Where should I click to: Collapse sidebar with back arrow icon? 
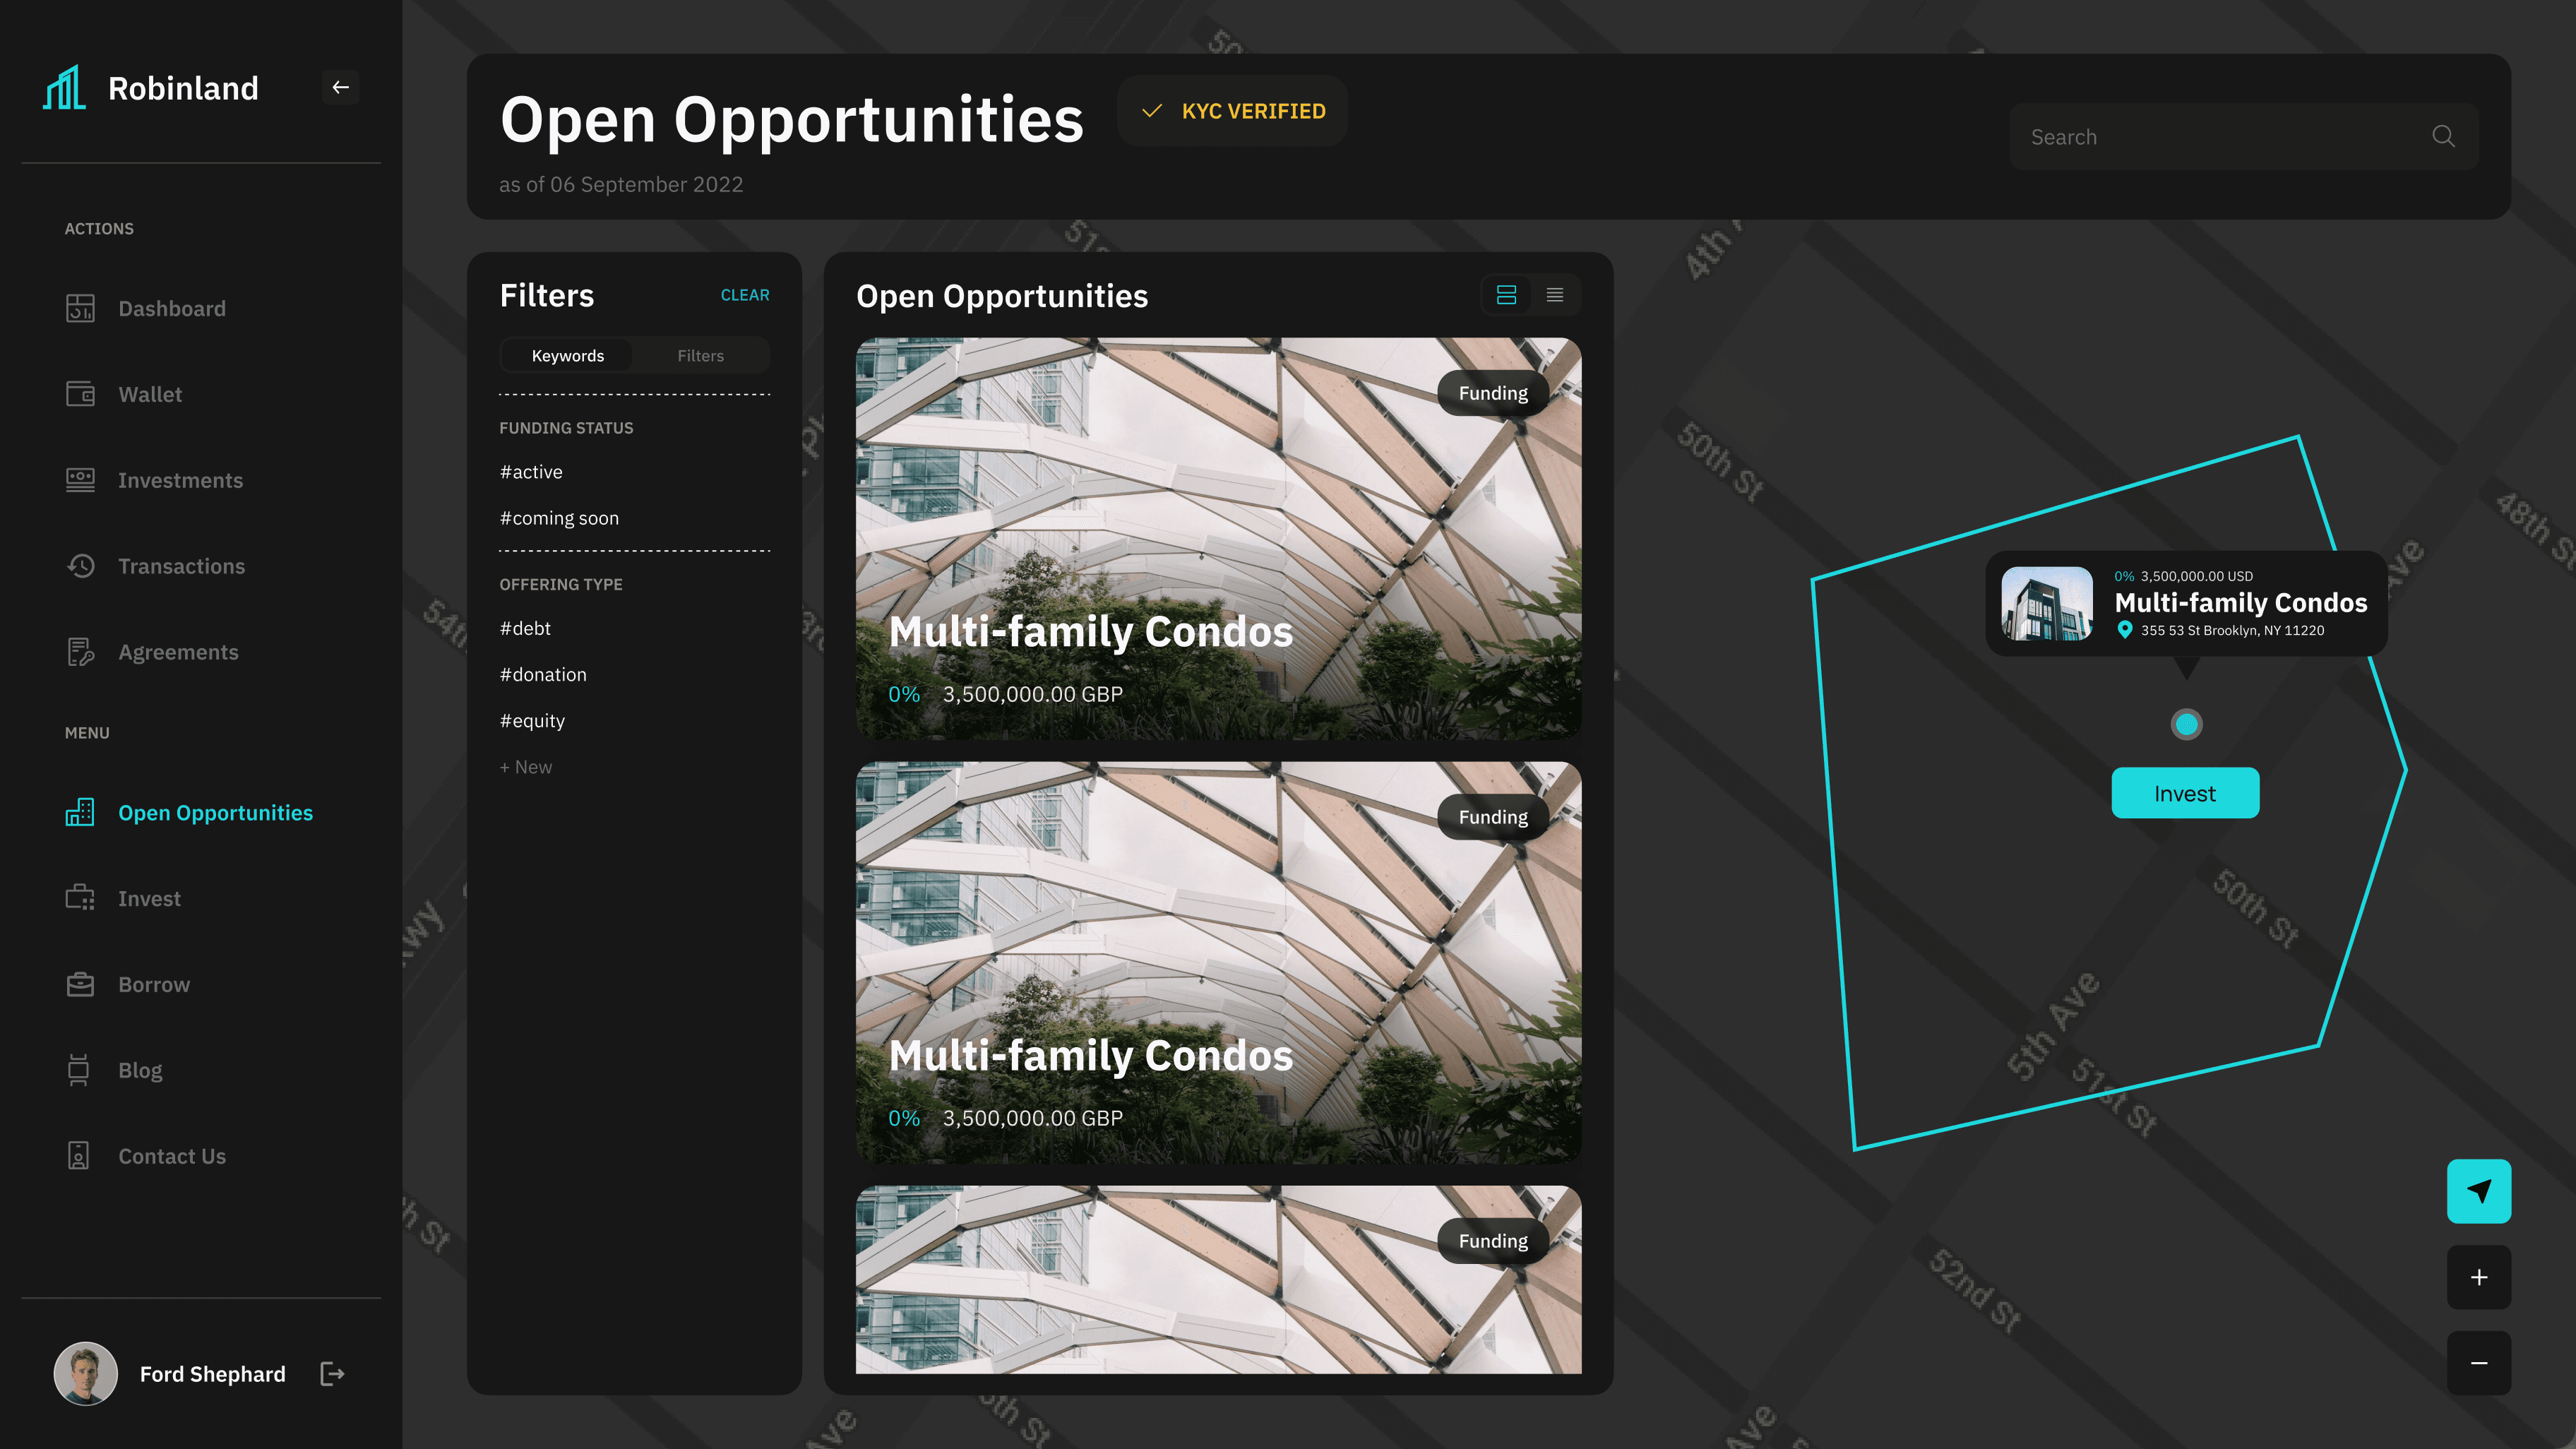pyautogui.click(x=340, y=87)
